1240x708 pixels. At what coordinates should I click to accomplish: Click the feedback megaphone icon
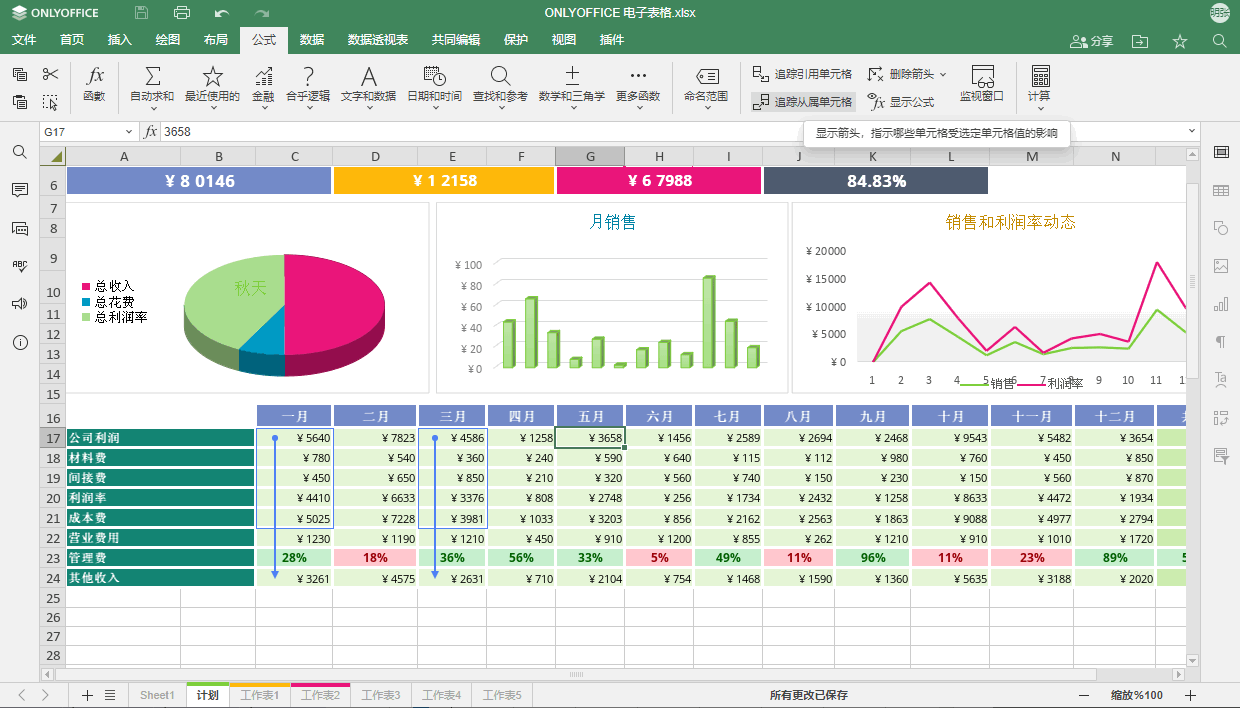pyautogui.click(x=20, y=304)
